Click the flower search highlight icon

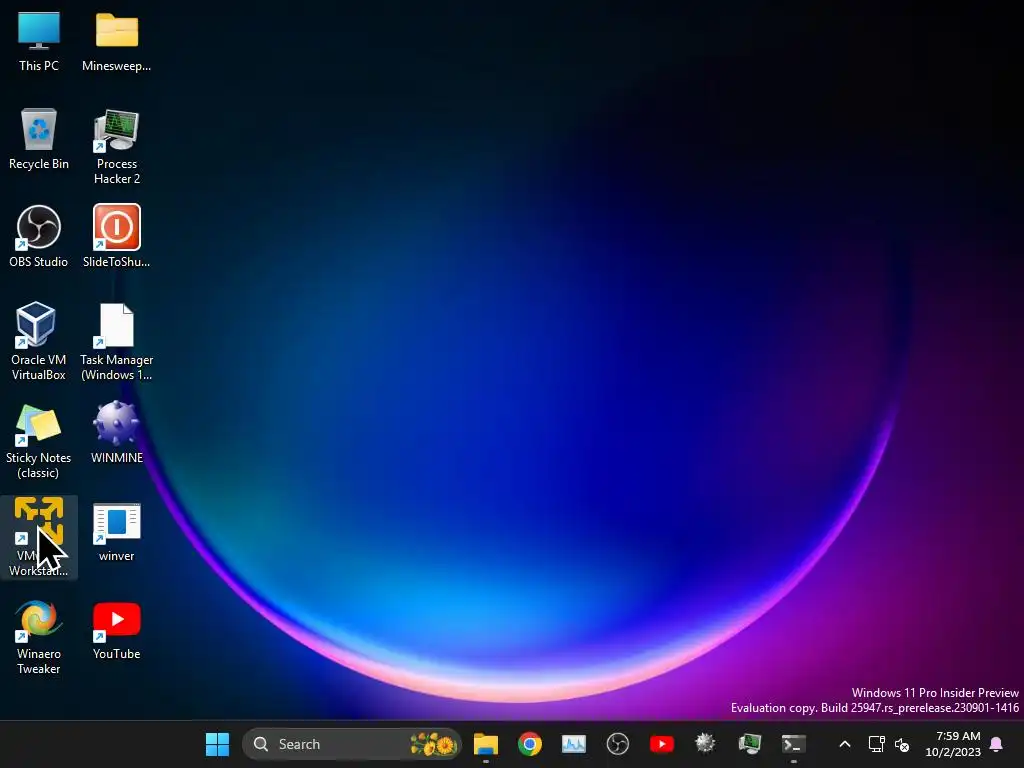(432, 744)
